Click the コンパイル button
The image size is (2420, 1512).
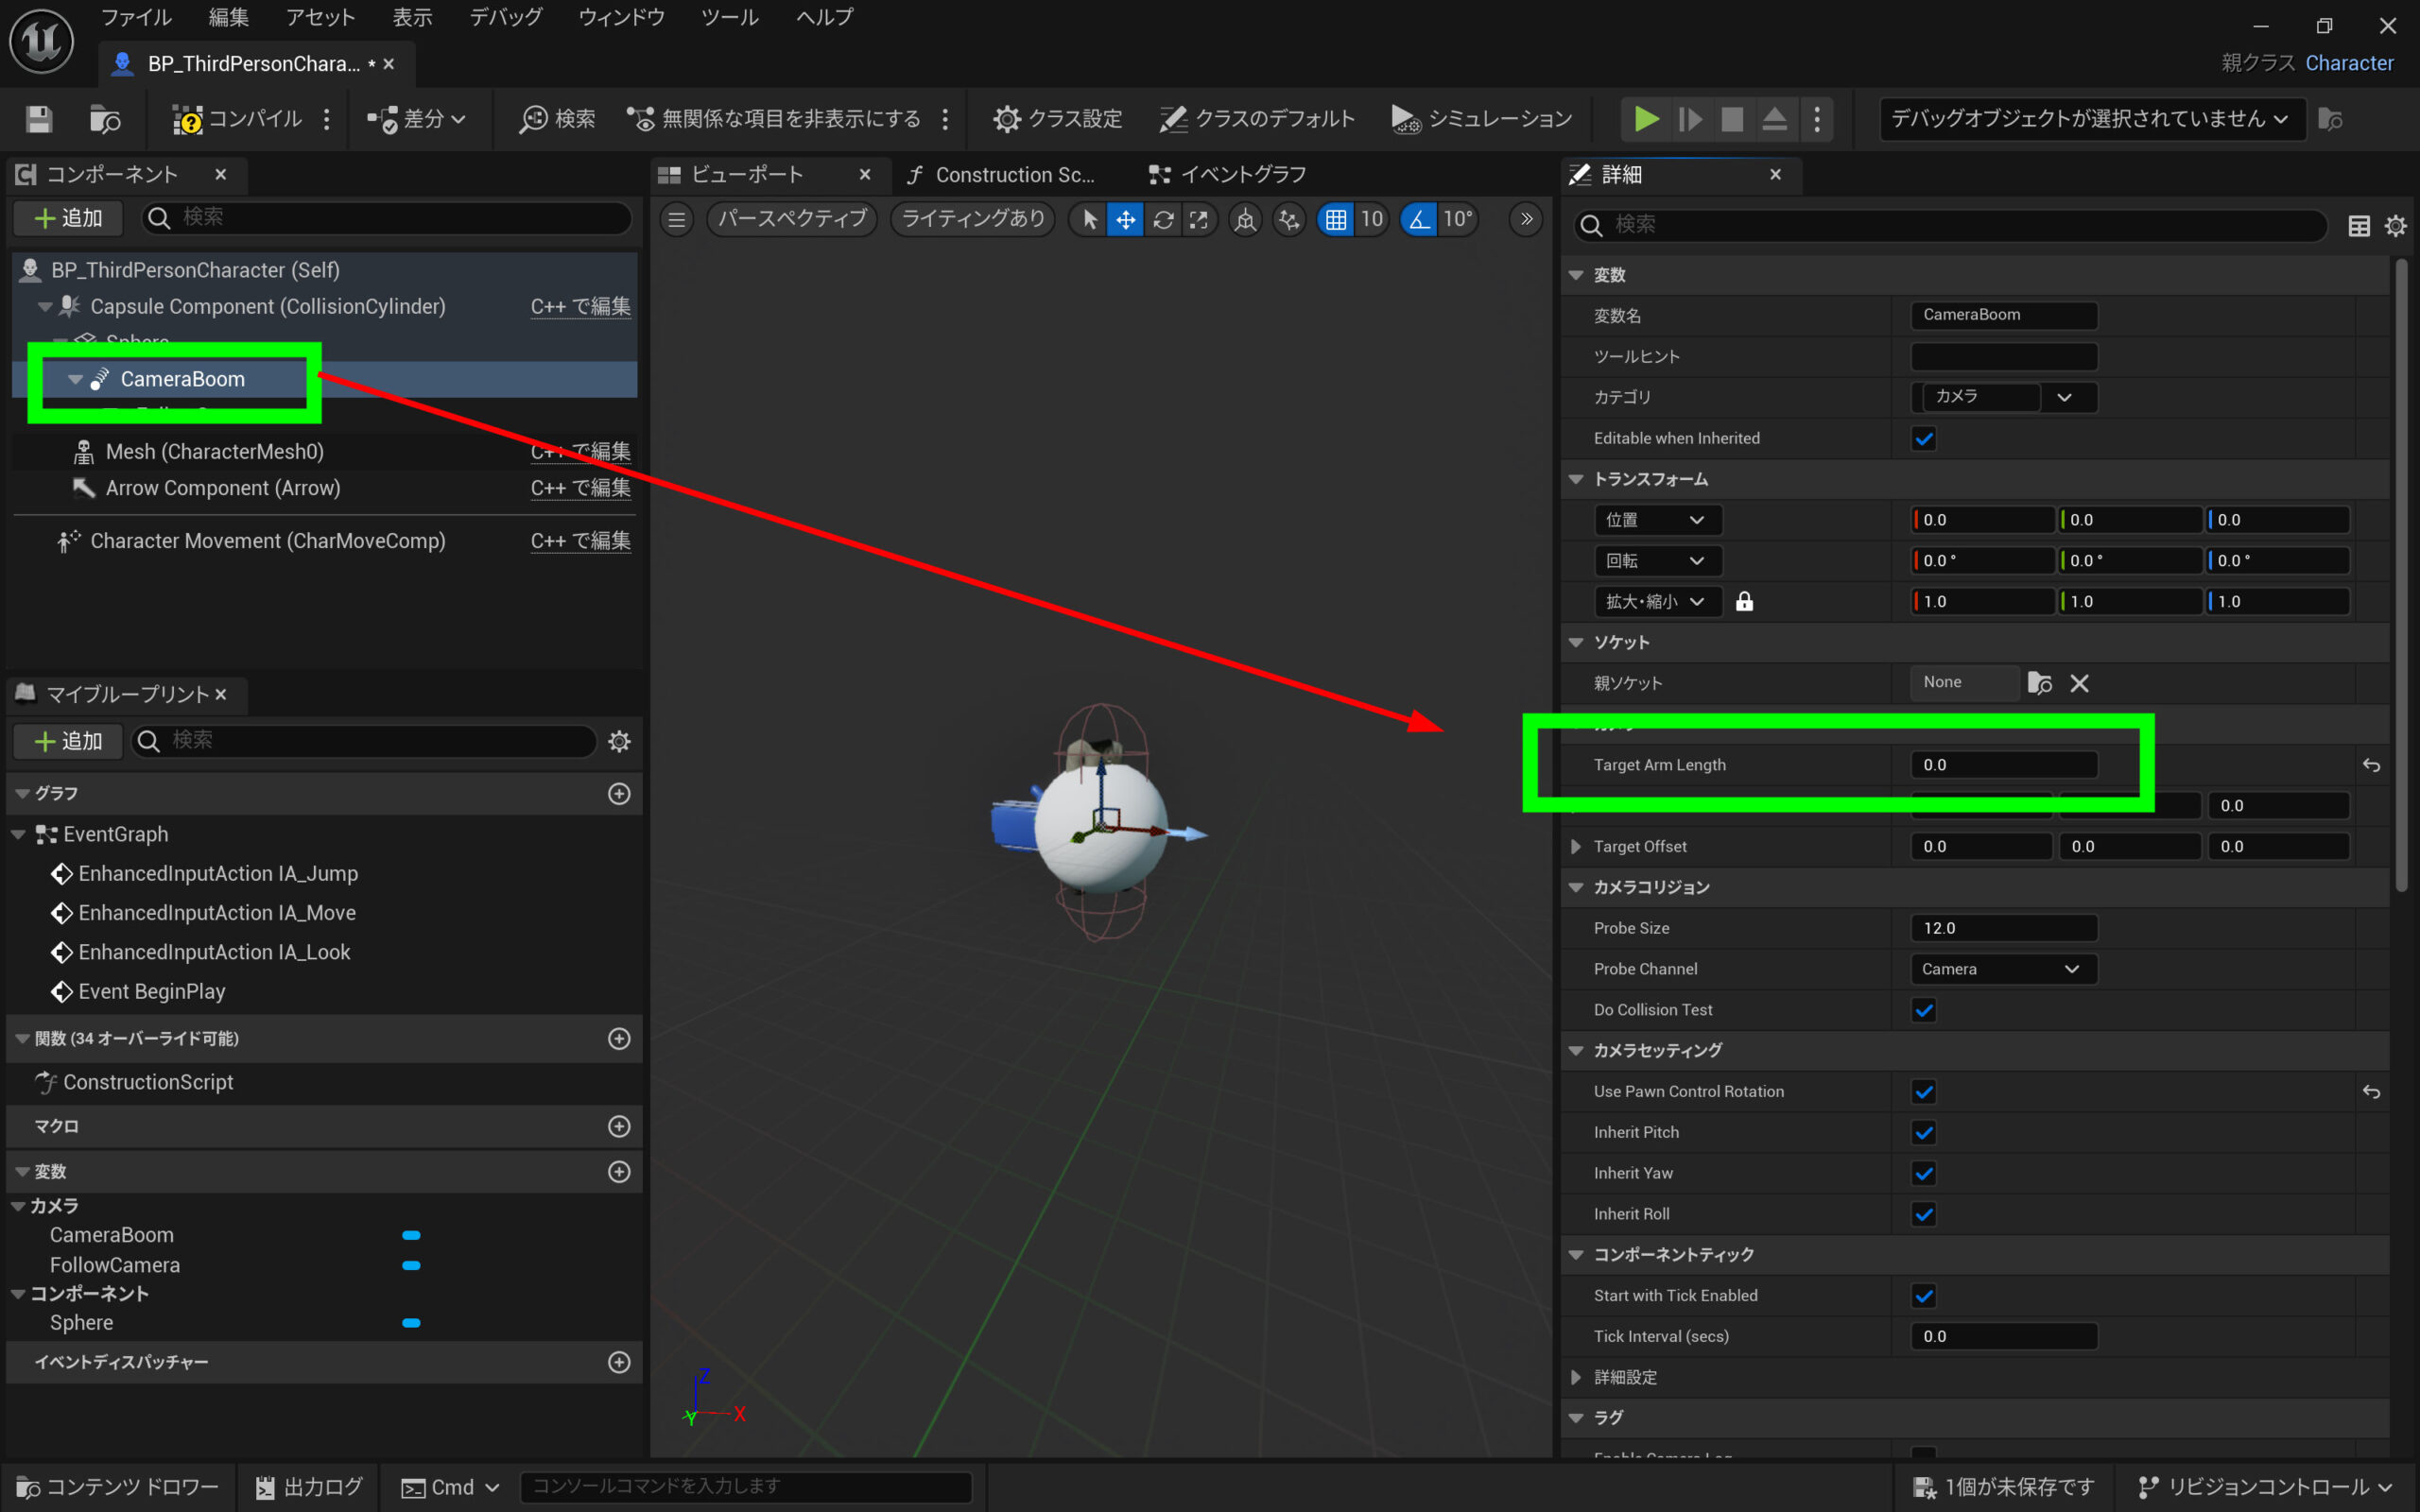coord(238,119)
